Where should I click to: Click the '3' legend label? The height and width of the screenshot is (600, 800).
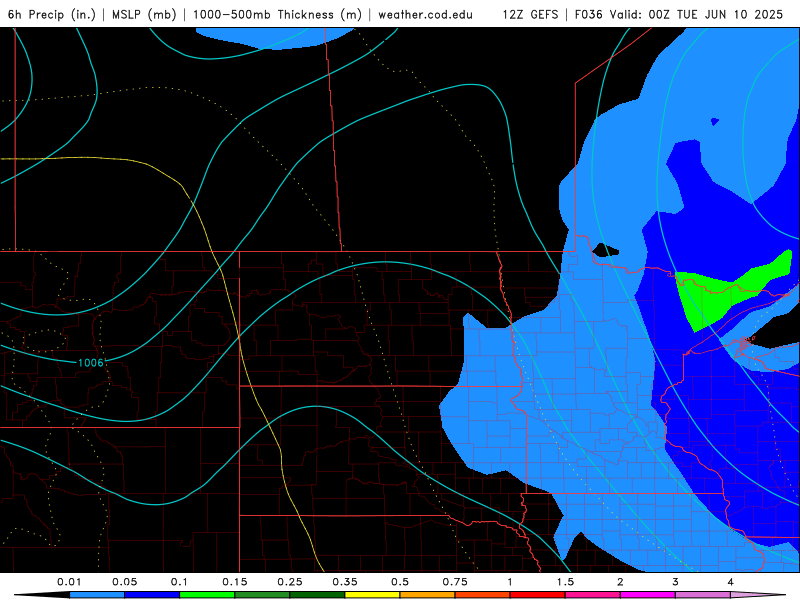[x=675, y=582]
